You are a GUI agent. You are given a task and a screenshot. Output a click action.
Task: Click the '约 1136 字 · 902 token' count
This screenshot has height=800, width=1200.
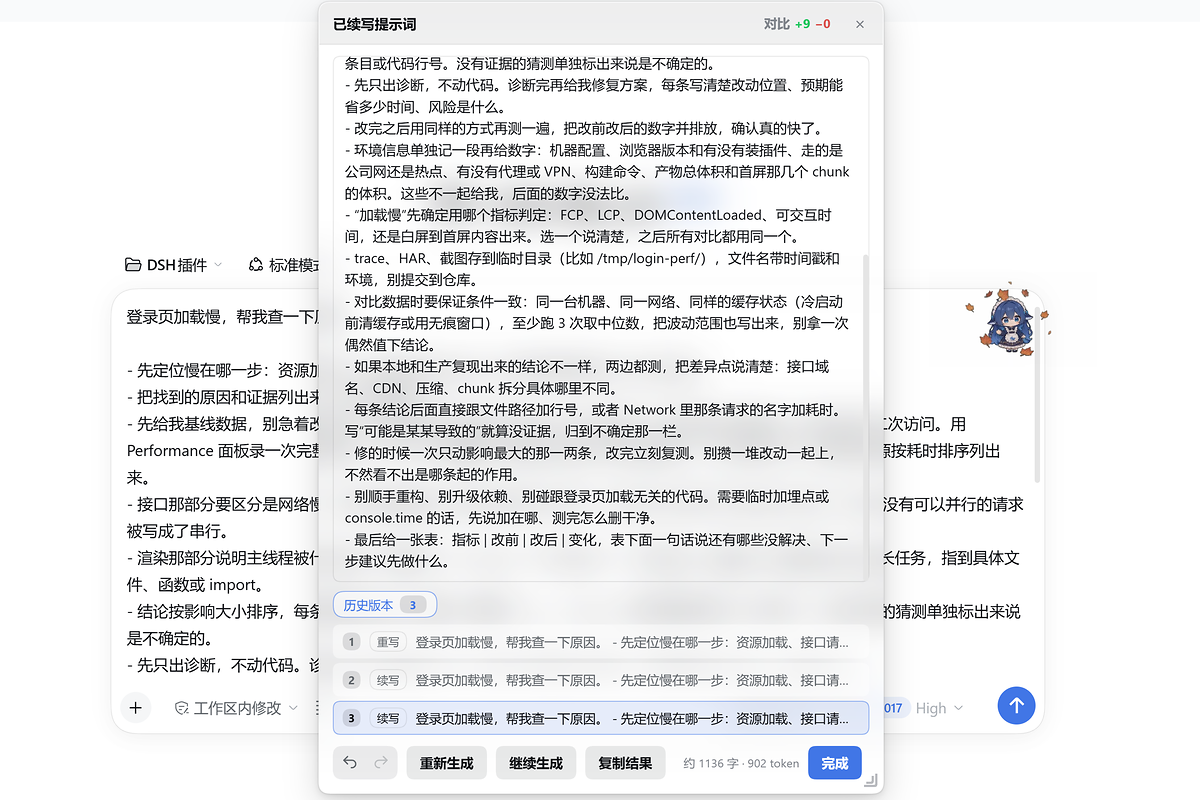point(741,763)
